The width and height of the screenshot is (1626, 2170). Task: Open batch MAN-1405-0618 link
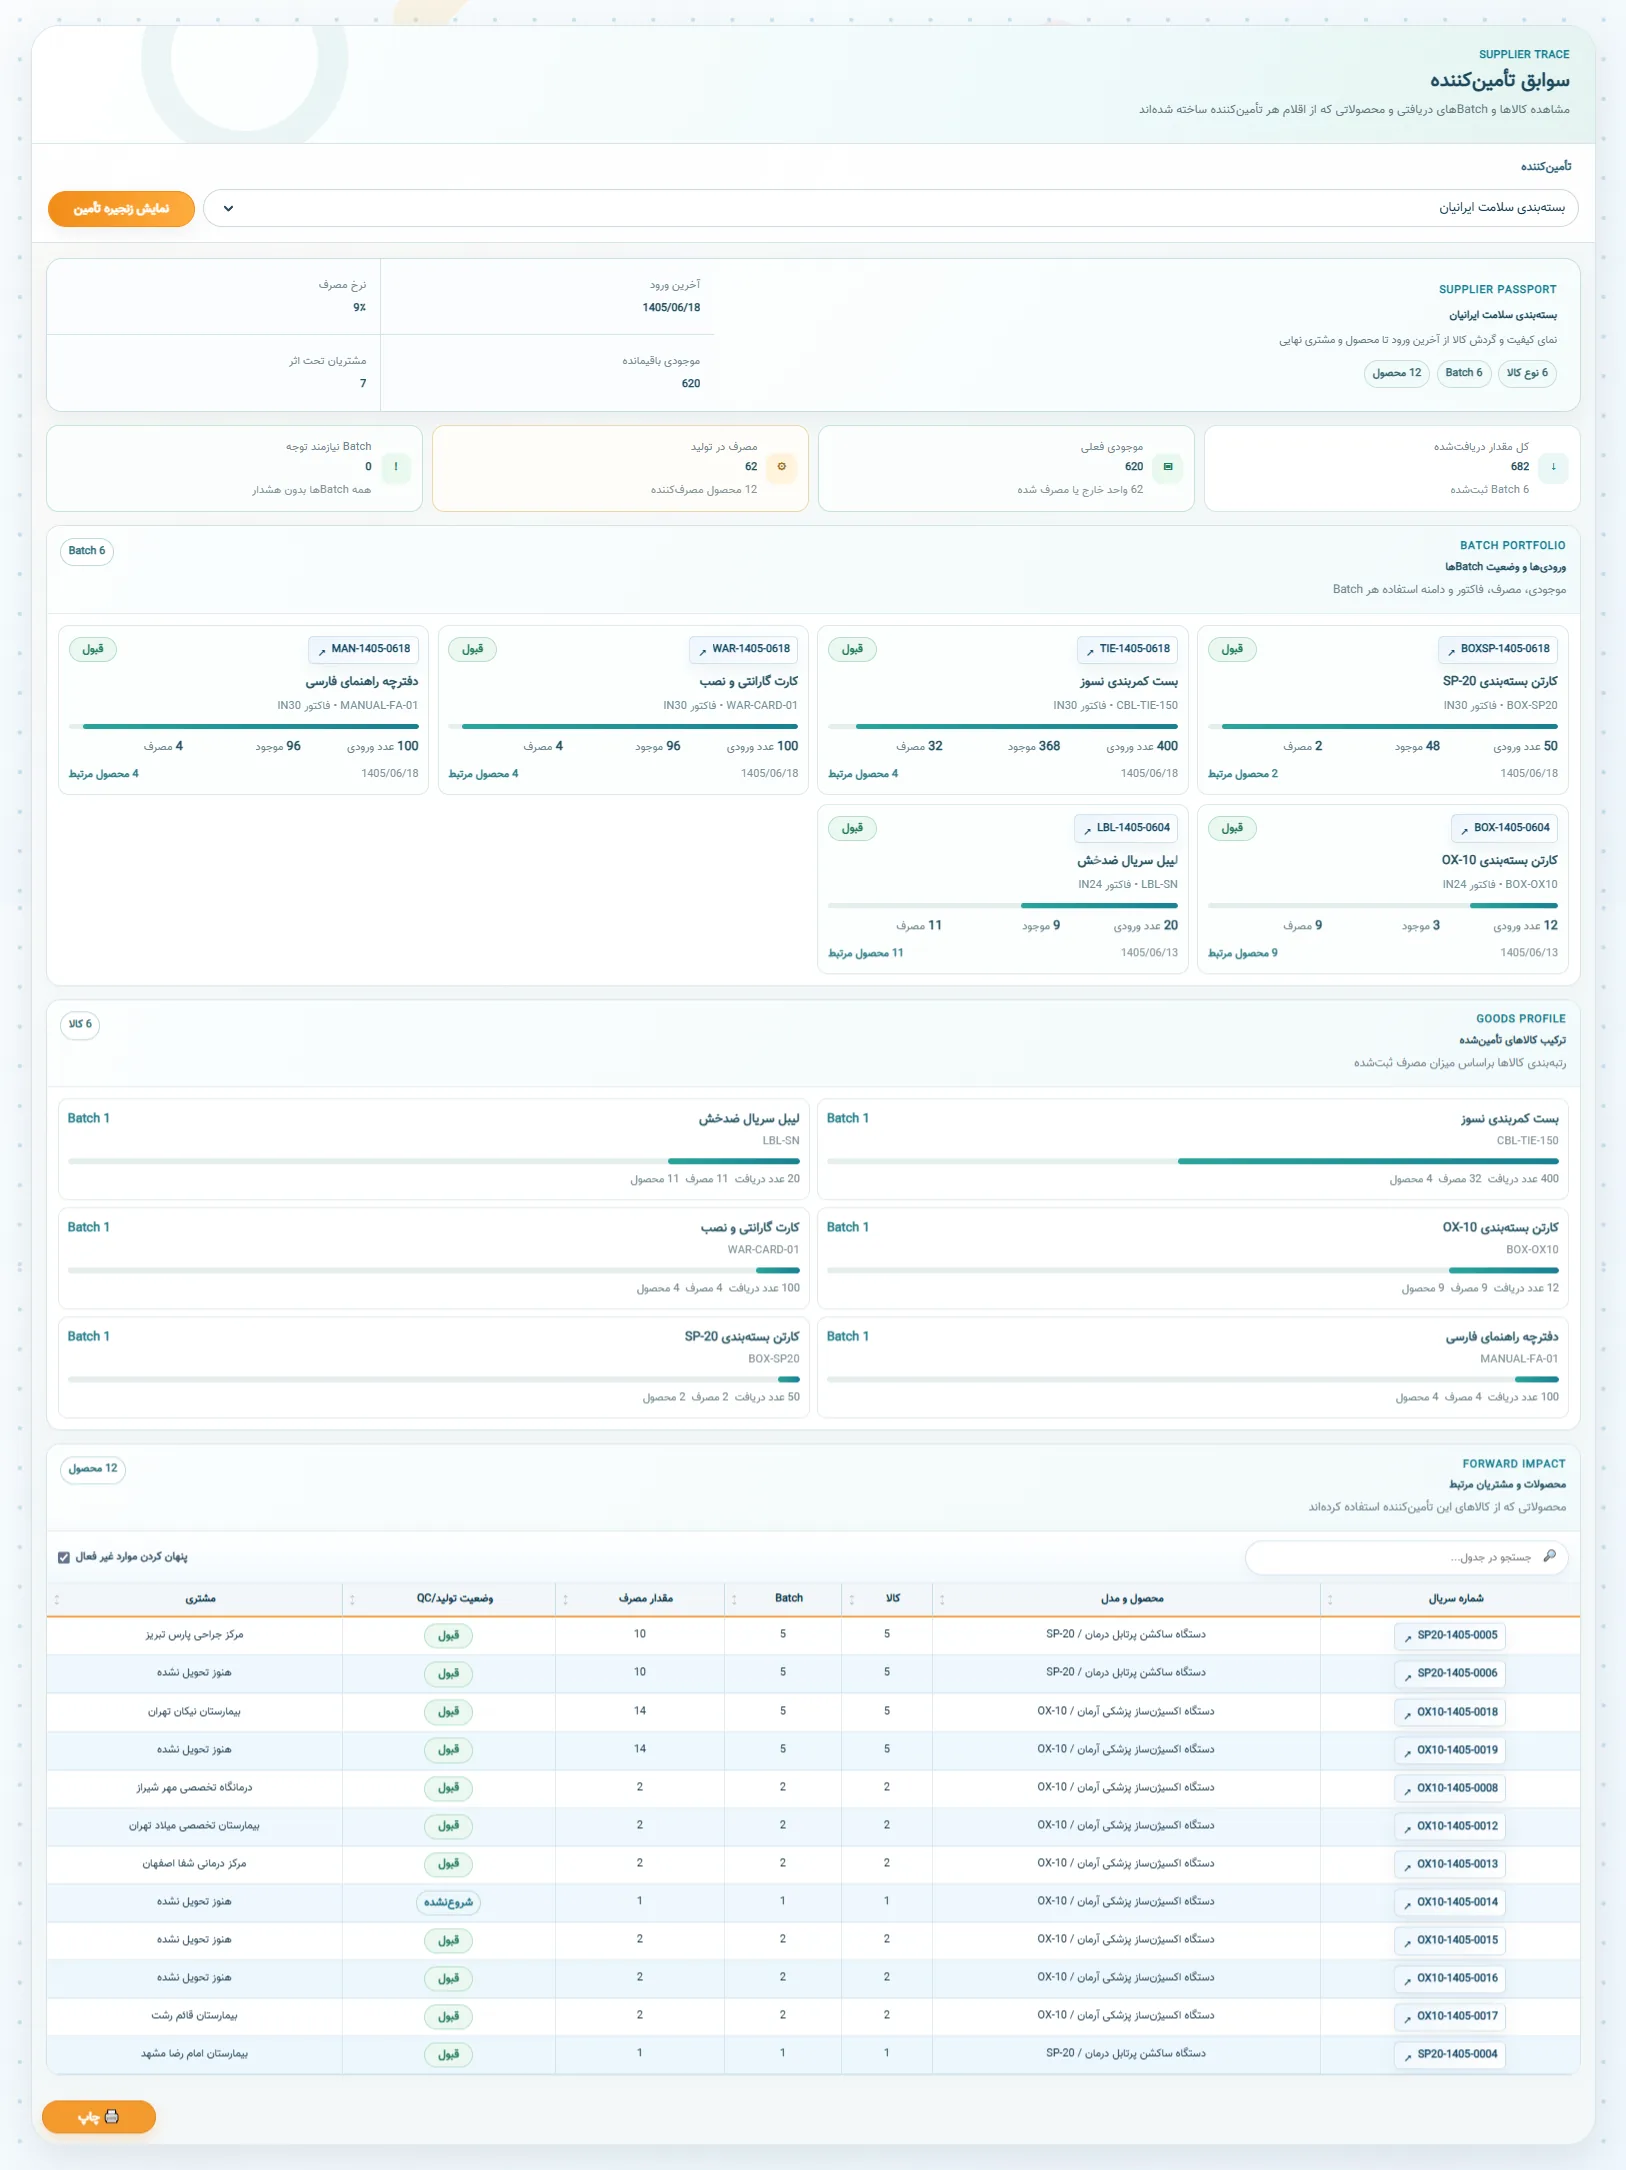tap(364, 649)
